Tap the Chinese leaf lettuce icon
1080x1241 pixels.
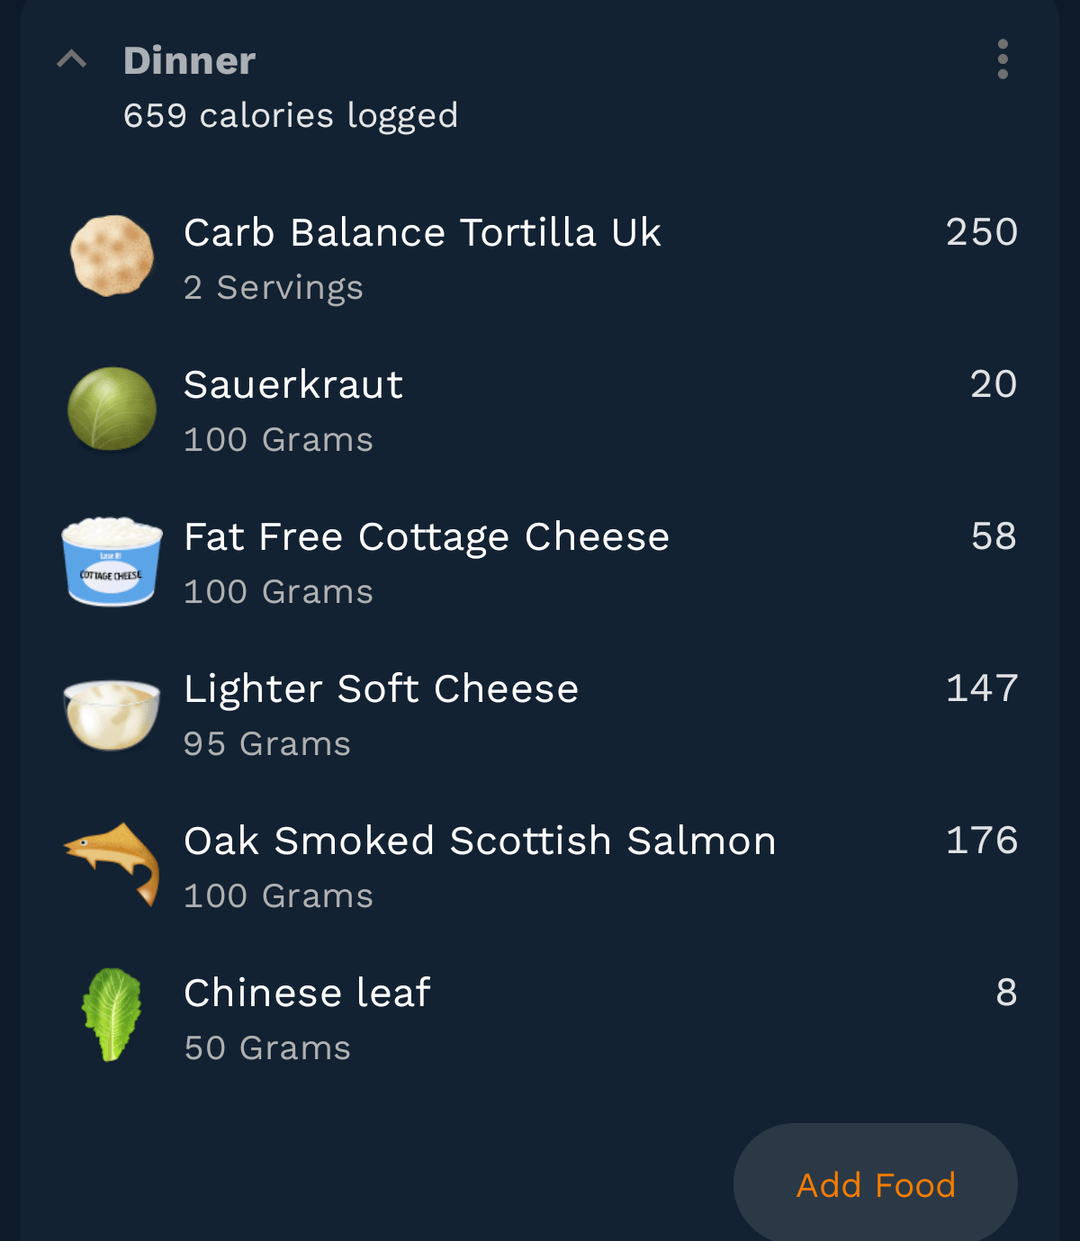click(112, 1014)
